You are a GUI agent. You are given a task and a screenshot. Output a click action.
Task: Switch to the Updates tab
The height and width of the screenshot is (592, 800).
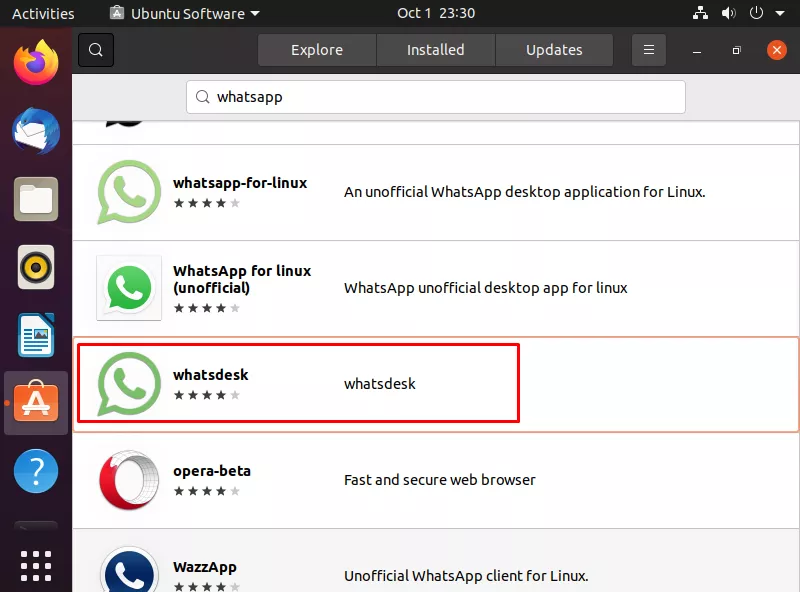tap(554, 50)
